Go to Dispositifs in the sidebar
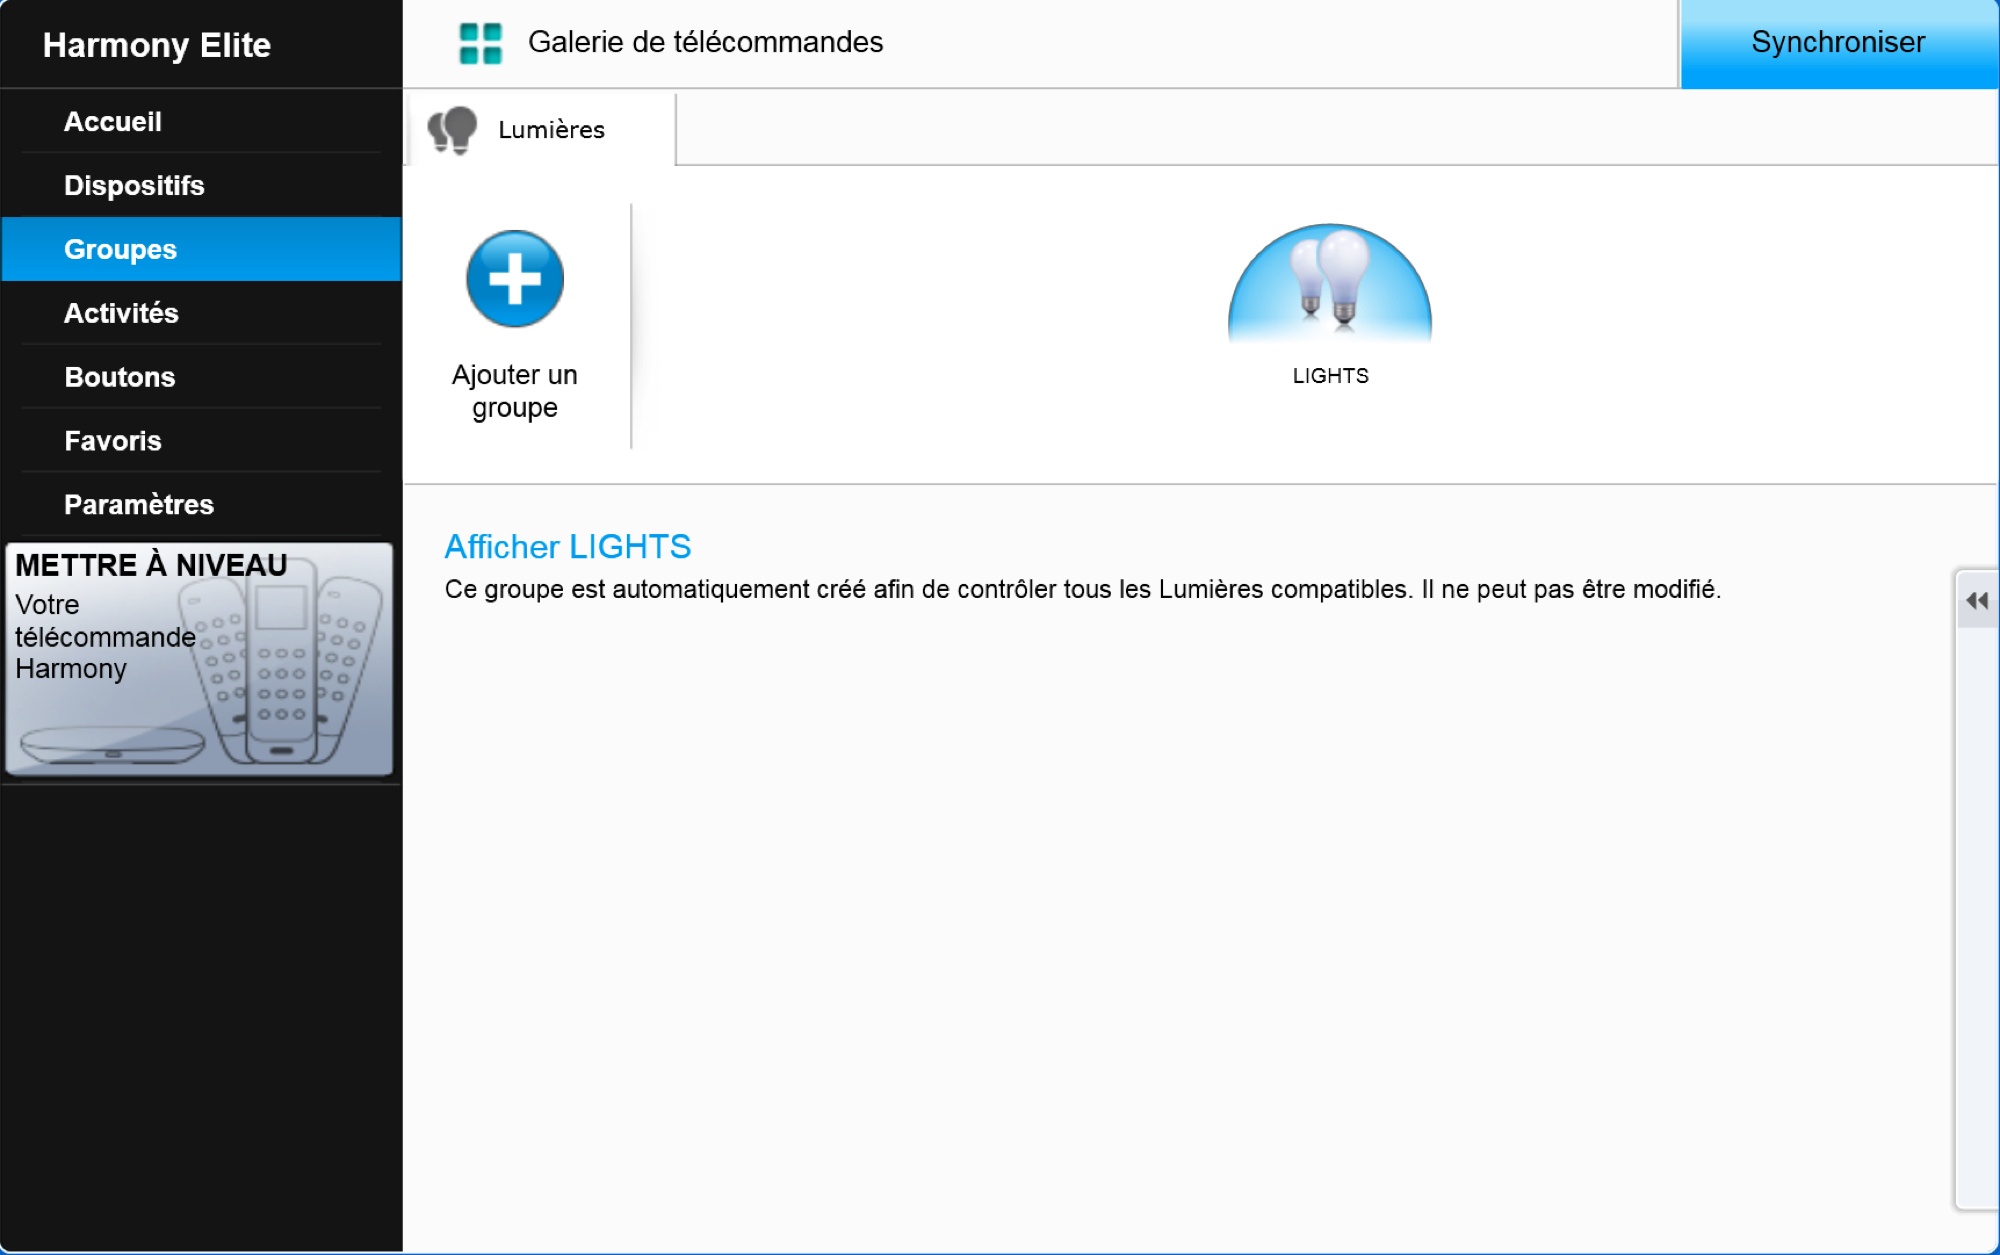Viewport: 2000px width, 1255px height. (201, 186)
